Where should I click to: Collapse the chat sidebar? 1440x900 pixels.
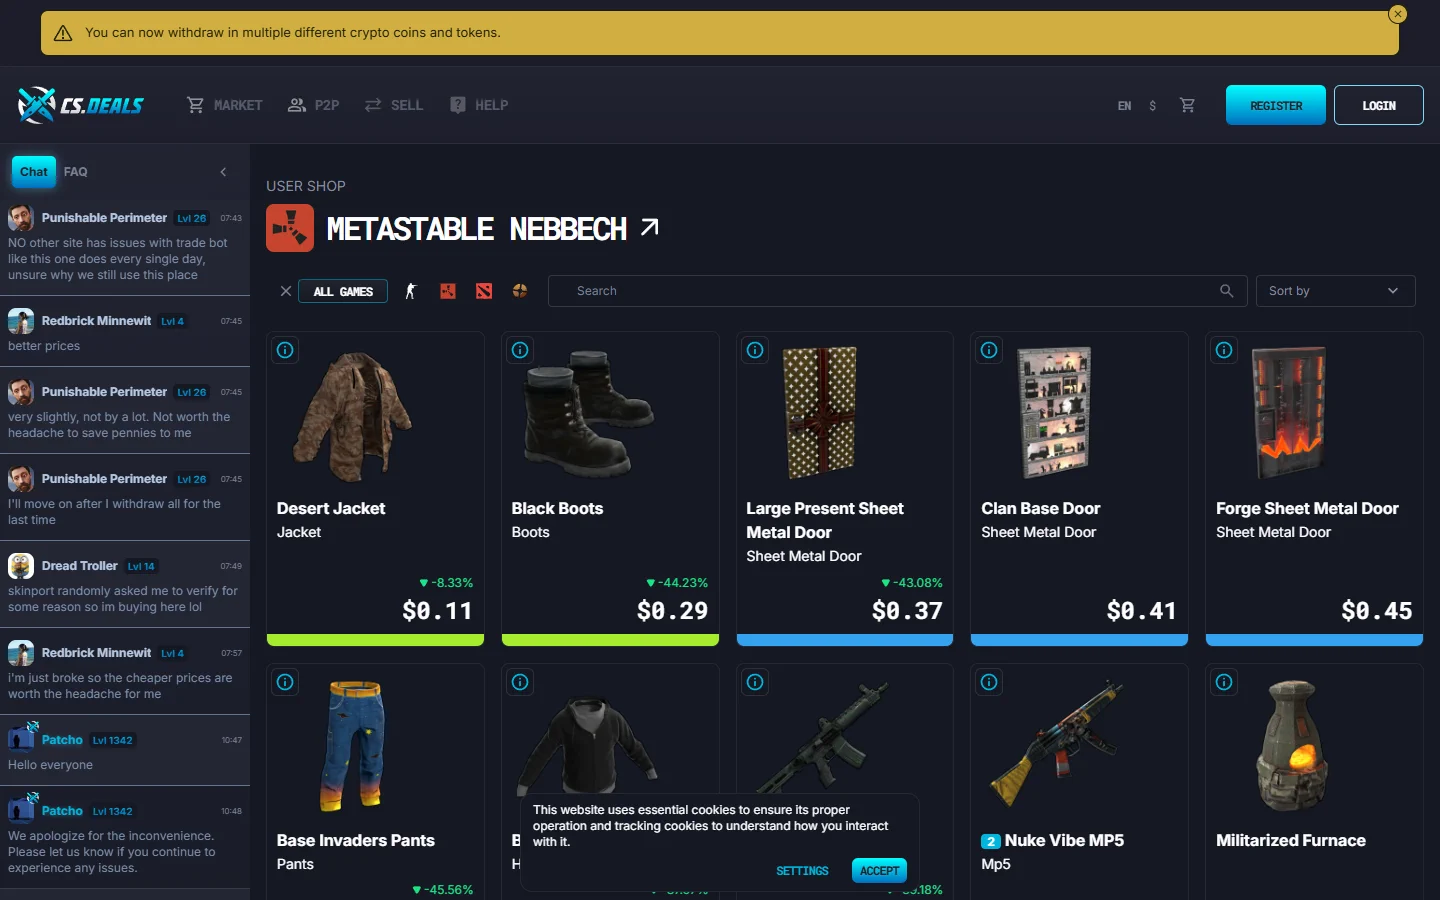tap(223, 172)
